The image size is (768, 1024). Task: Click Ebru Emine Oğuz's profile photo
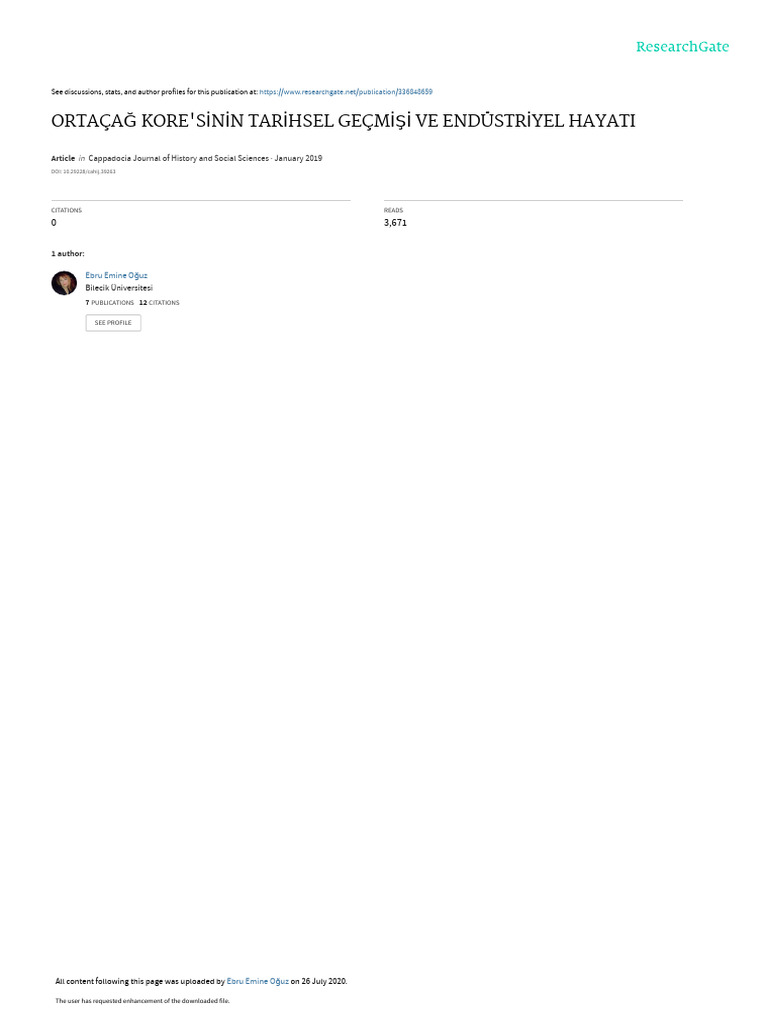tap(64, 283)
